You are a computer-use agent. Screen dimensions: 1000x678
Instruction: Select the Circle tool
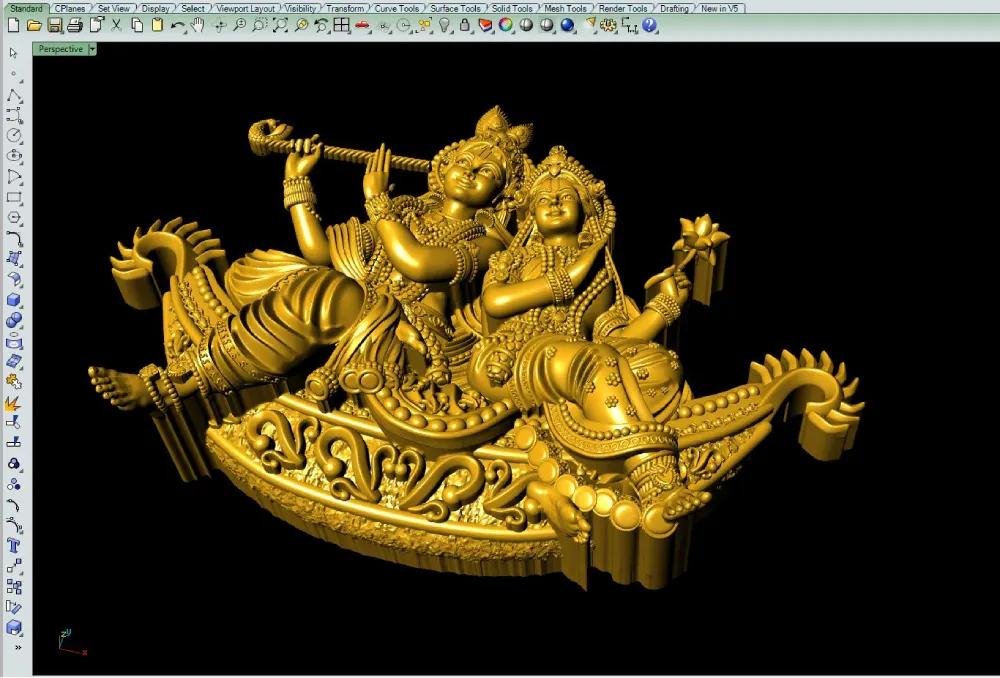click(x=13, y=136)
